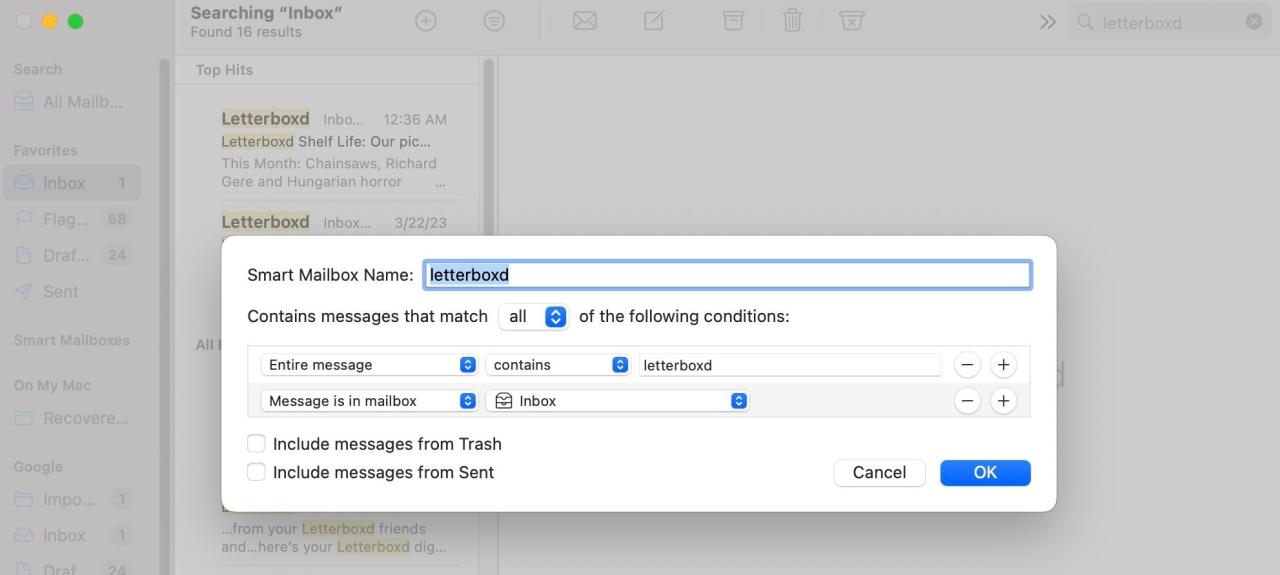
Task: Open Letterboxd Shelf Life message from 12:36 AM
Action: coord(333,149)
